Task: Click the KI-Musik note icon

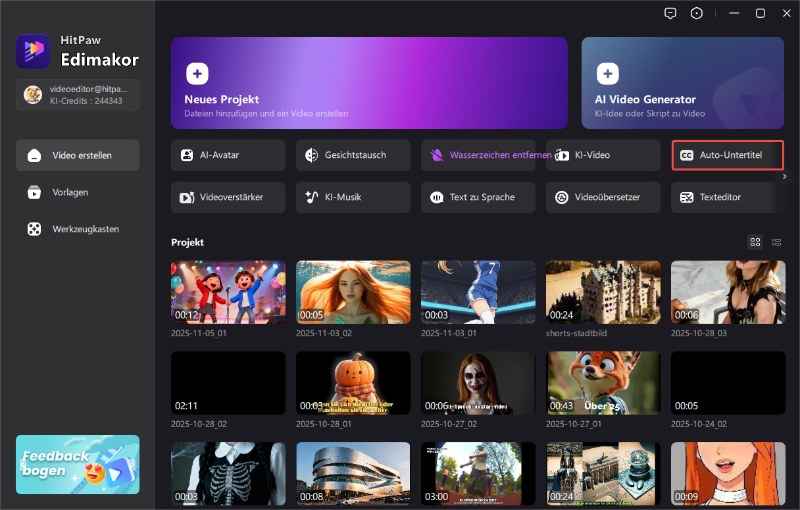Action: click(x=311, y=197)
